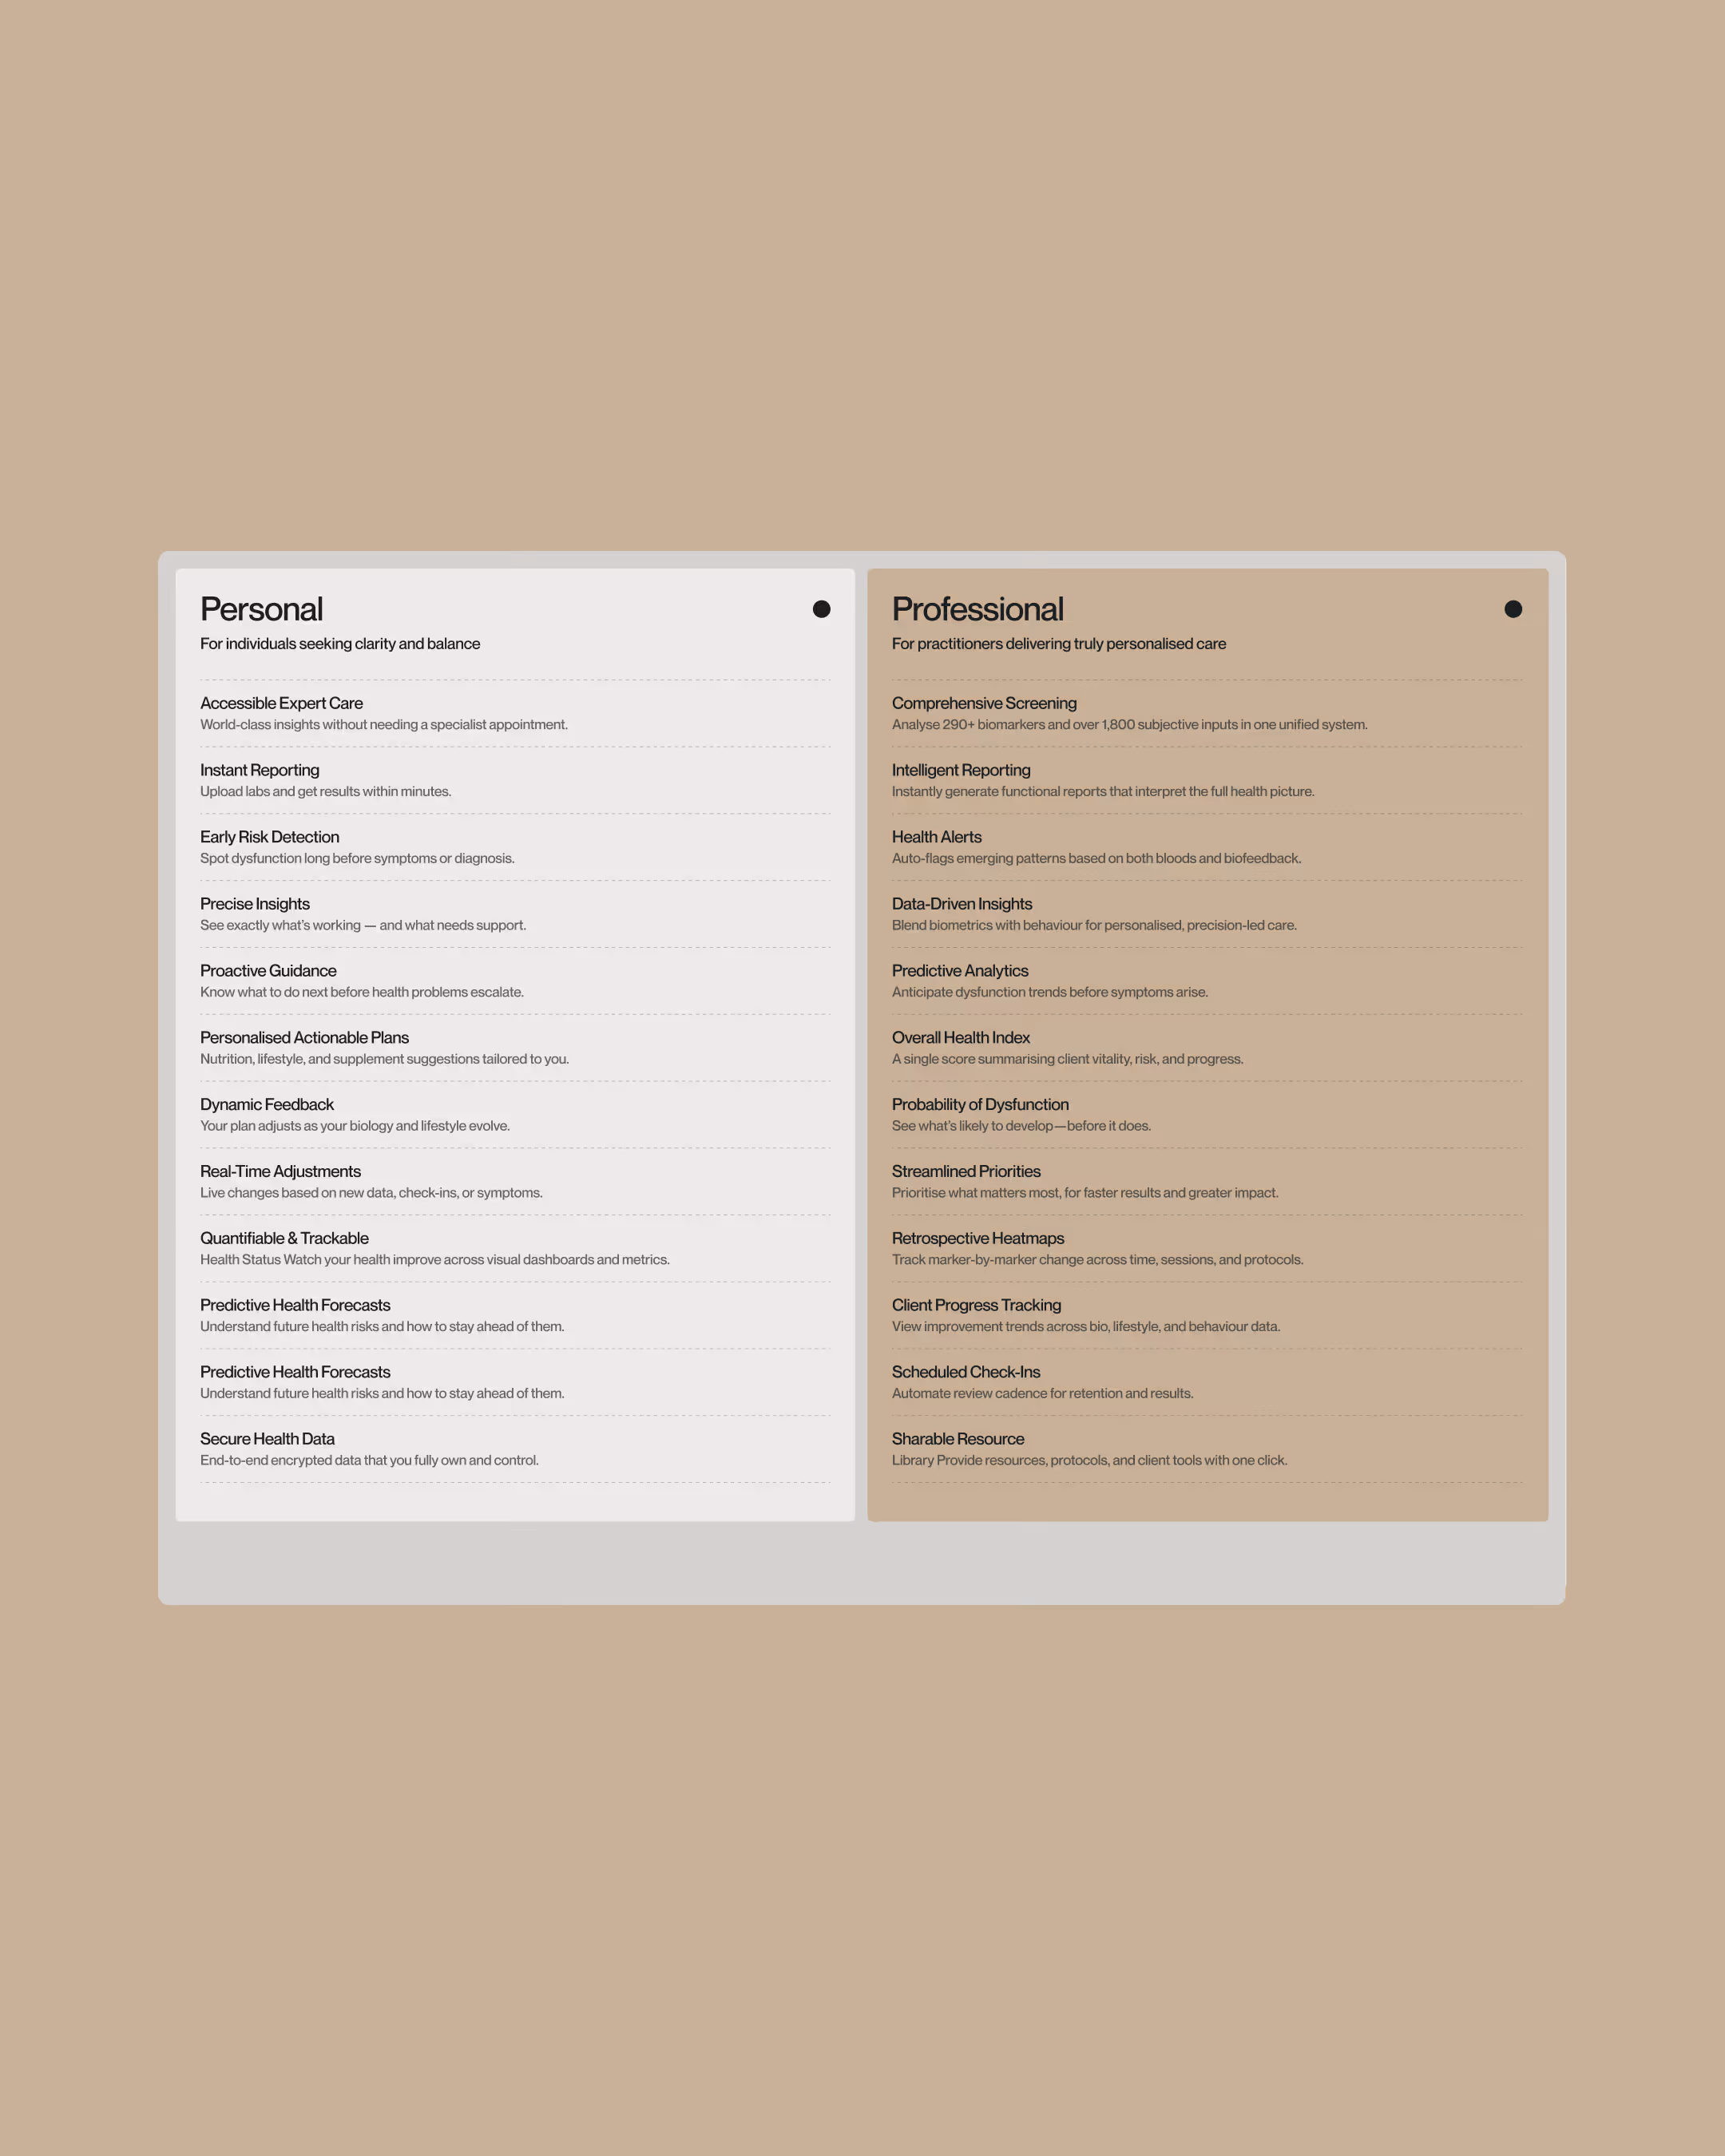Click 'End-to-end encrypted data' description
This screenshot has height=2156, width=1725.
coord(369,1461)
